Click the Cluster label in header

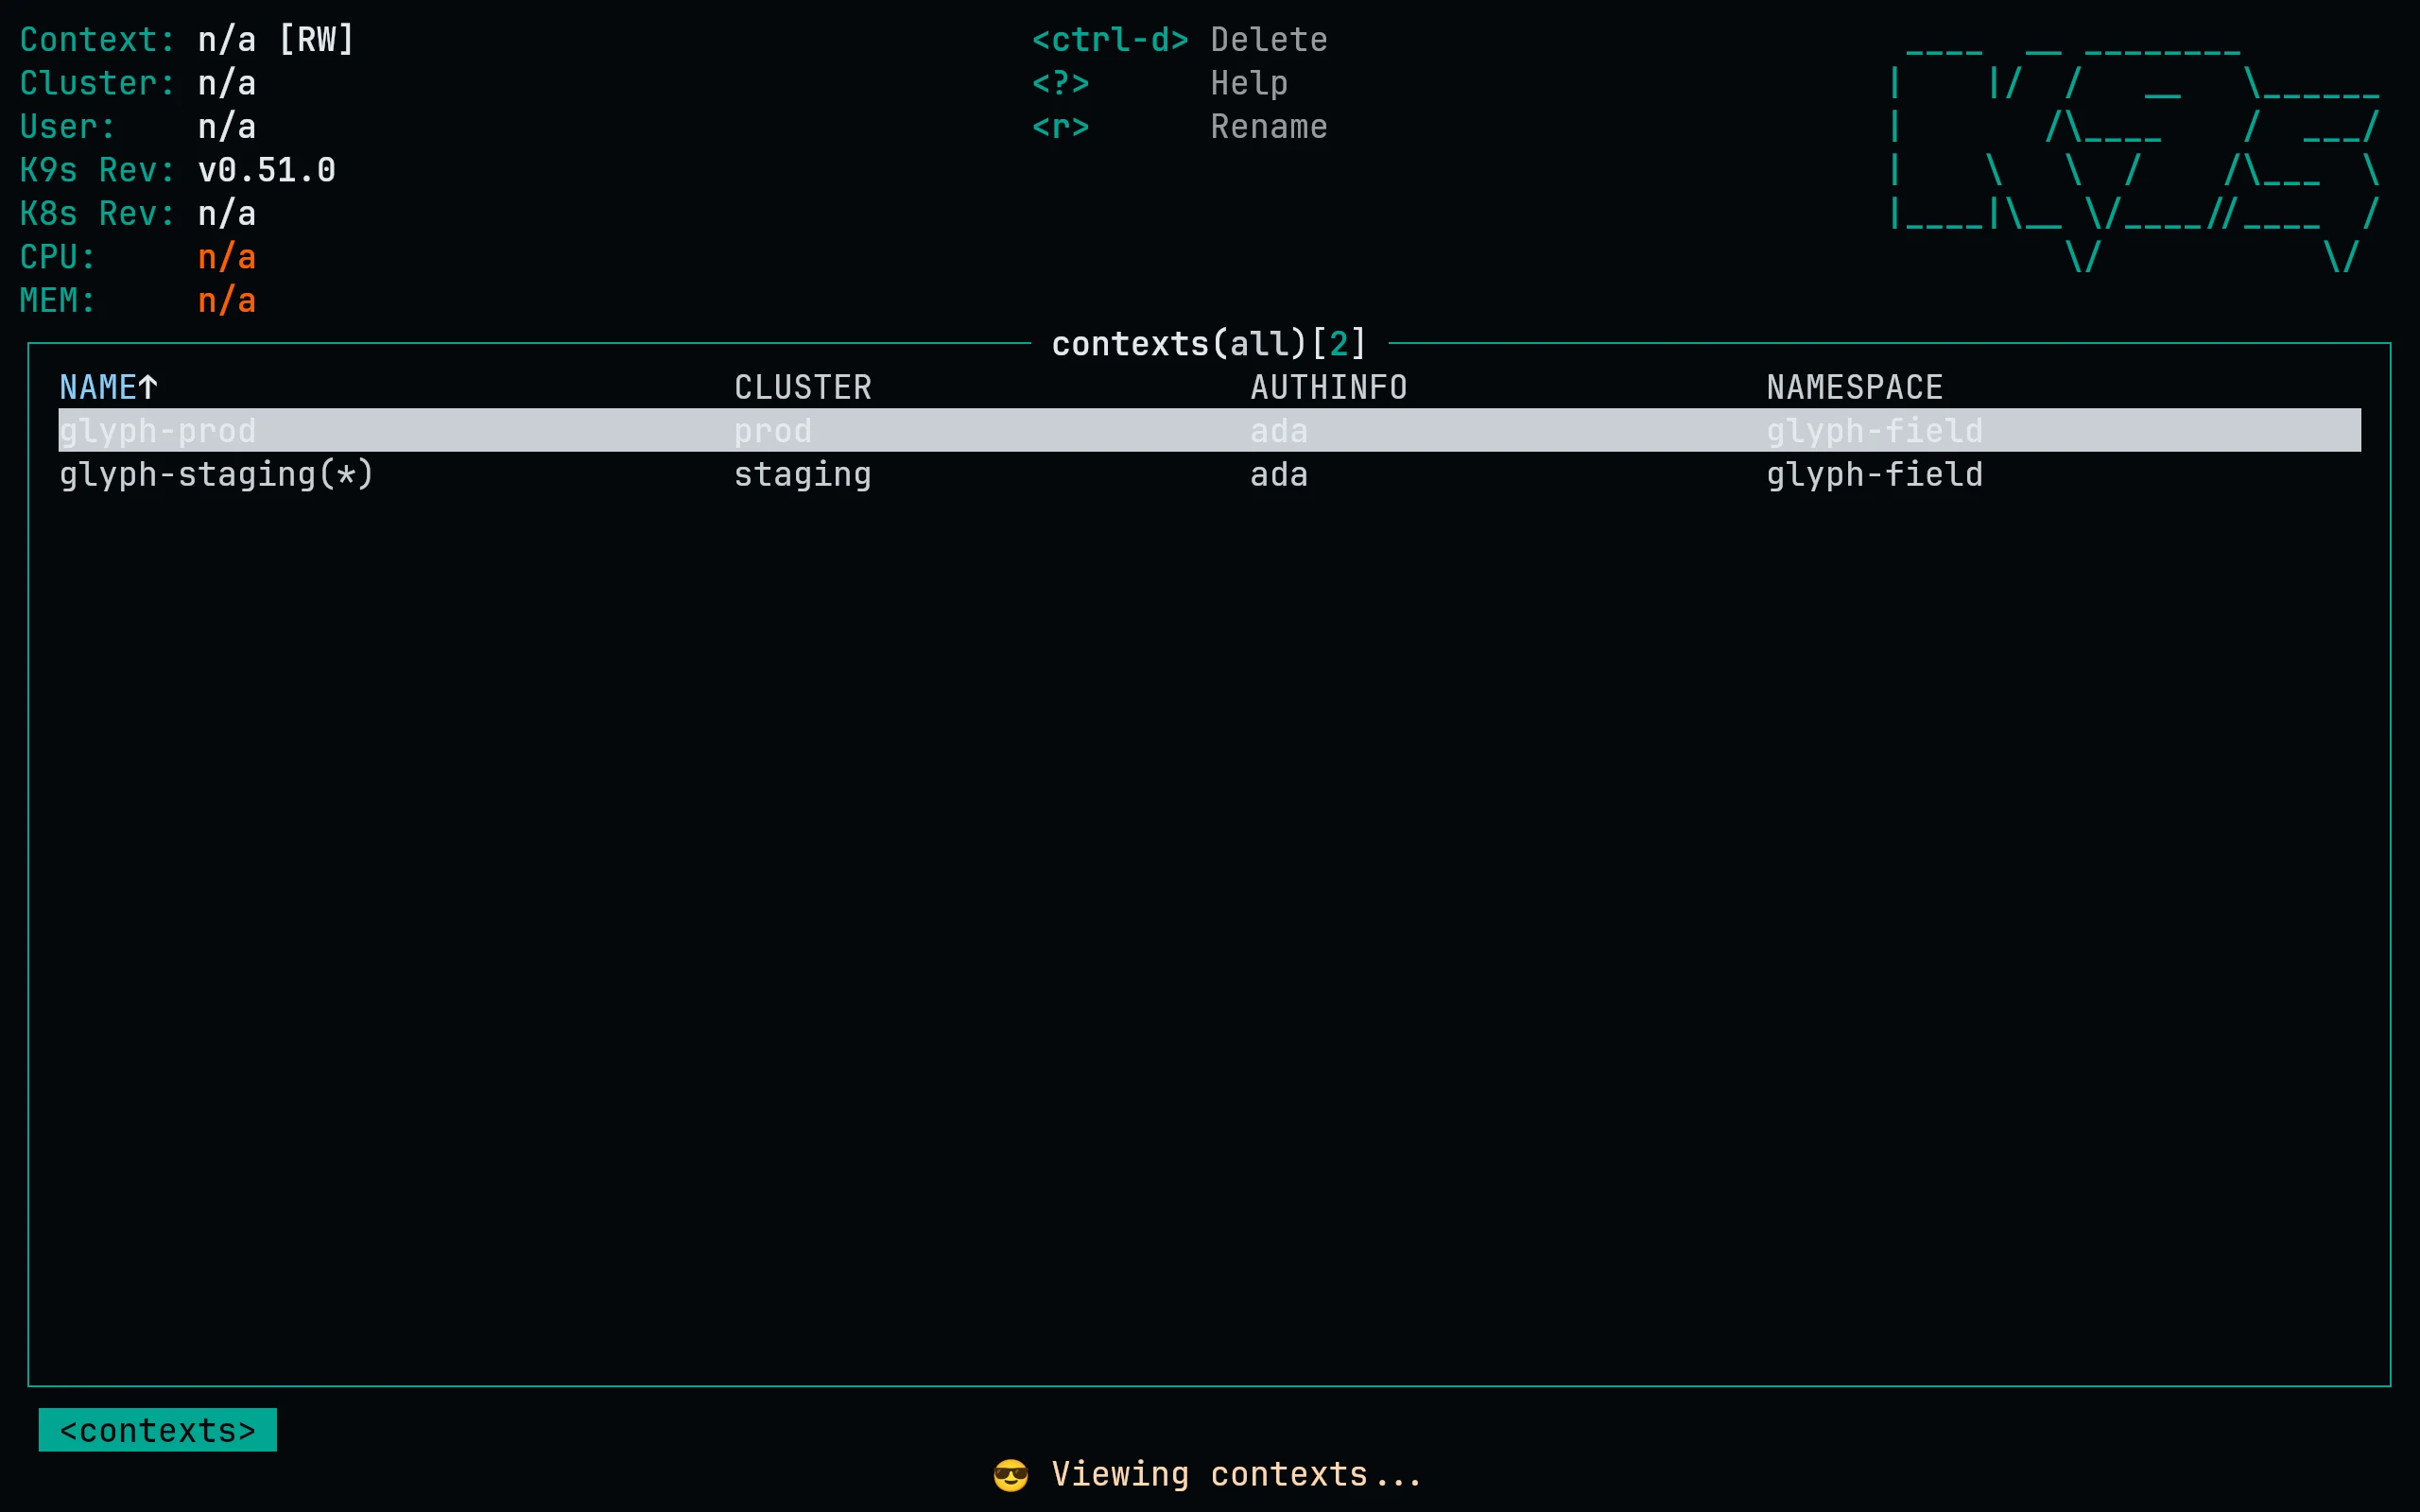coord(98,83)
